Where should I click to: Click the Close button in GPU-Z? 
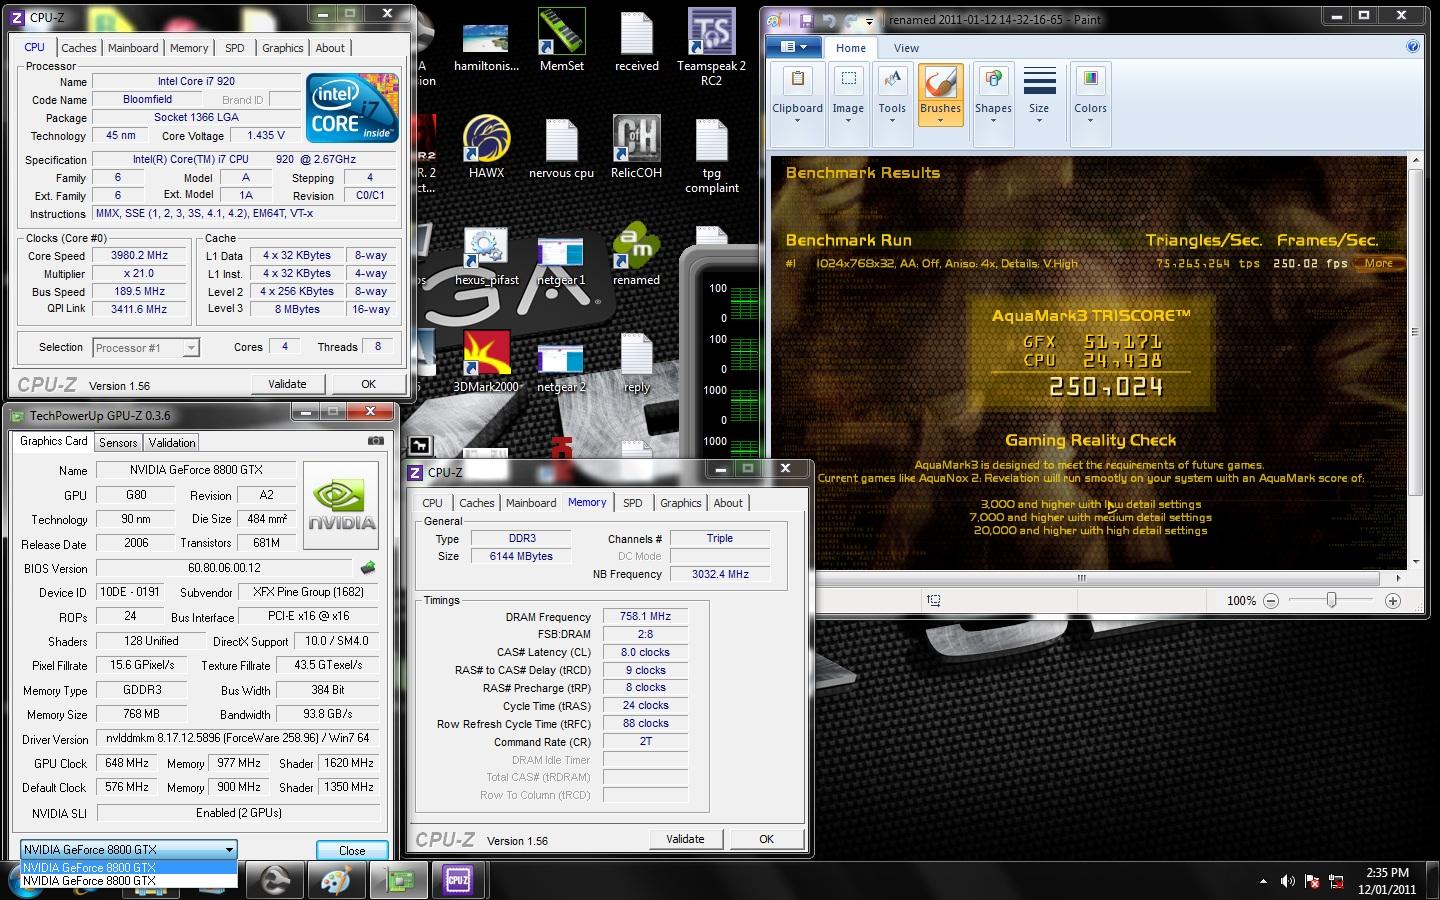352,850
